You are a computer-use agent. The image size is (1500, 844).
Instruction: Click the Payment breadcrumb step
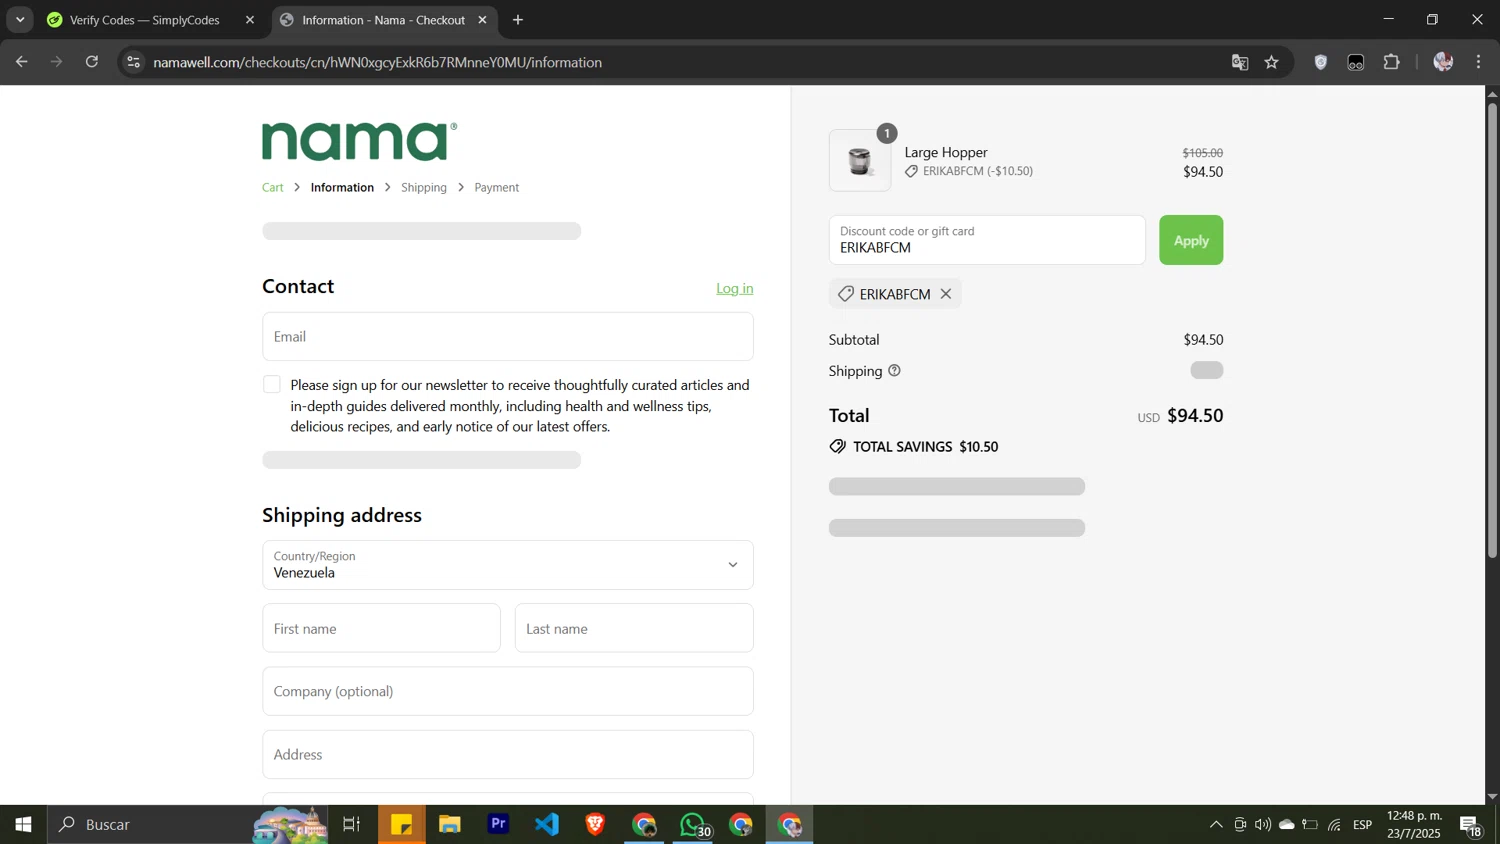(496, 188)
